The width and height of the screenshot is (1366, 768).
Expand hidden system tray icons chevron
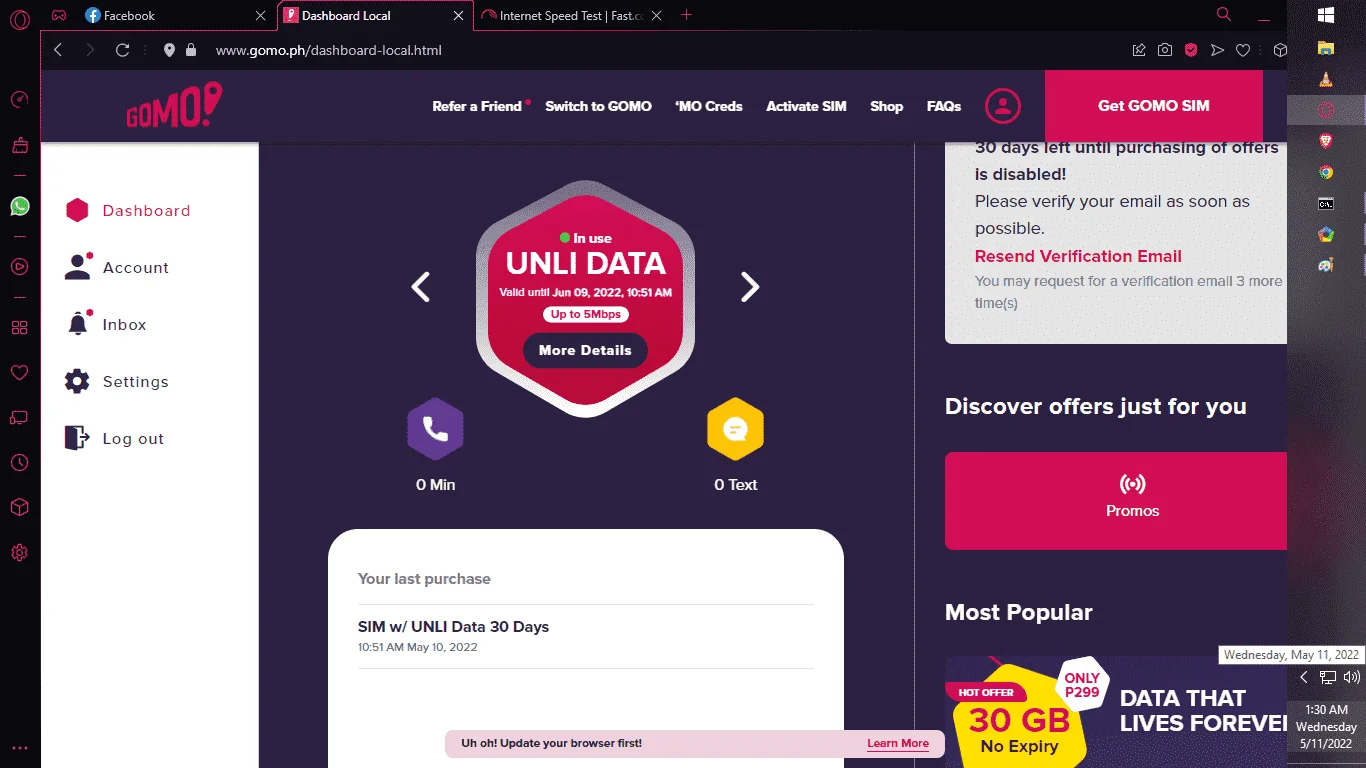coord(1303,677)
